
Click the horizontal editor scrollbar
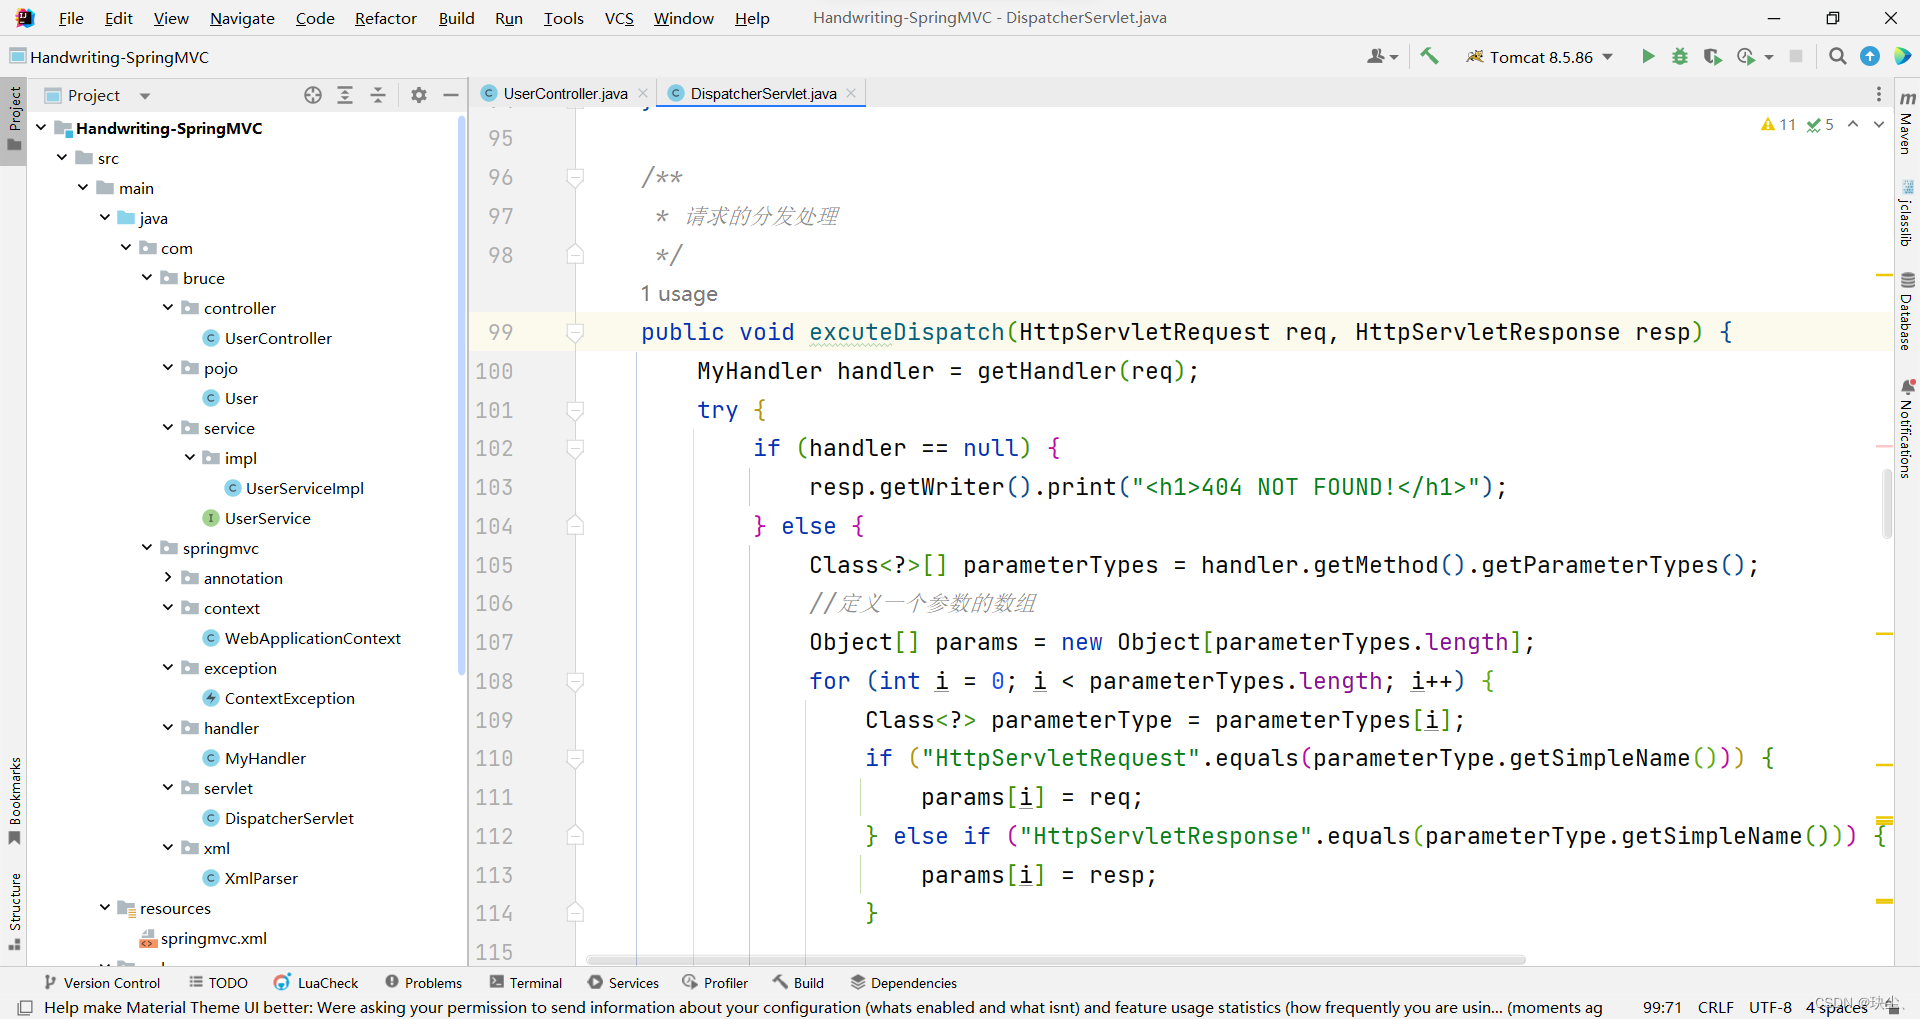pos(1056,960)
